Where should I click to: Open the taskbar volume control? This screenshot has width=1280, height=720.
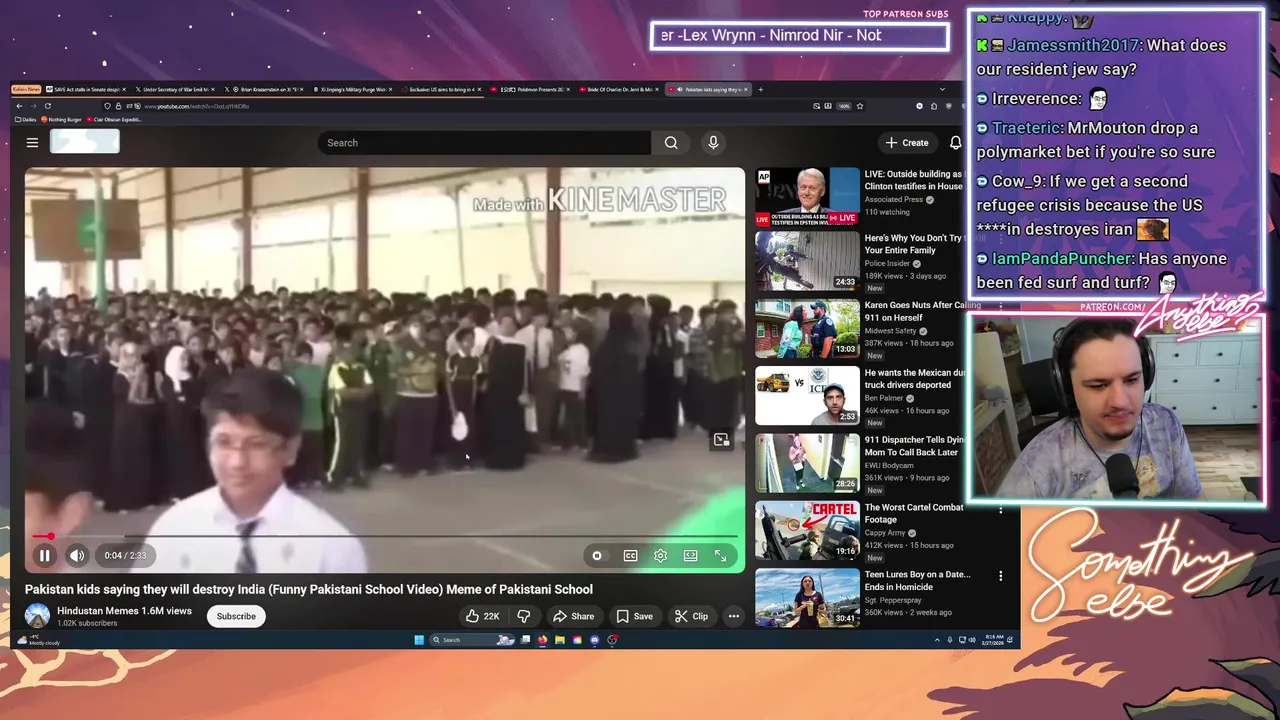click(x=973, y=640)
